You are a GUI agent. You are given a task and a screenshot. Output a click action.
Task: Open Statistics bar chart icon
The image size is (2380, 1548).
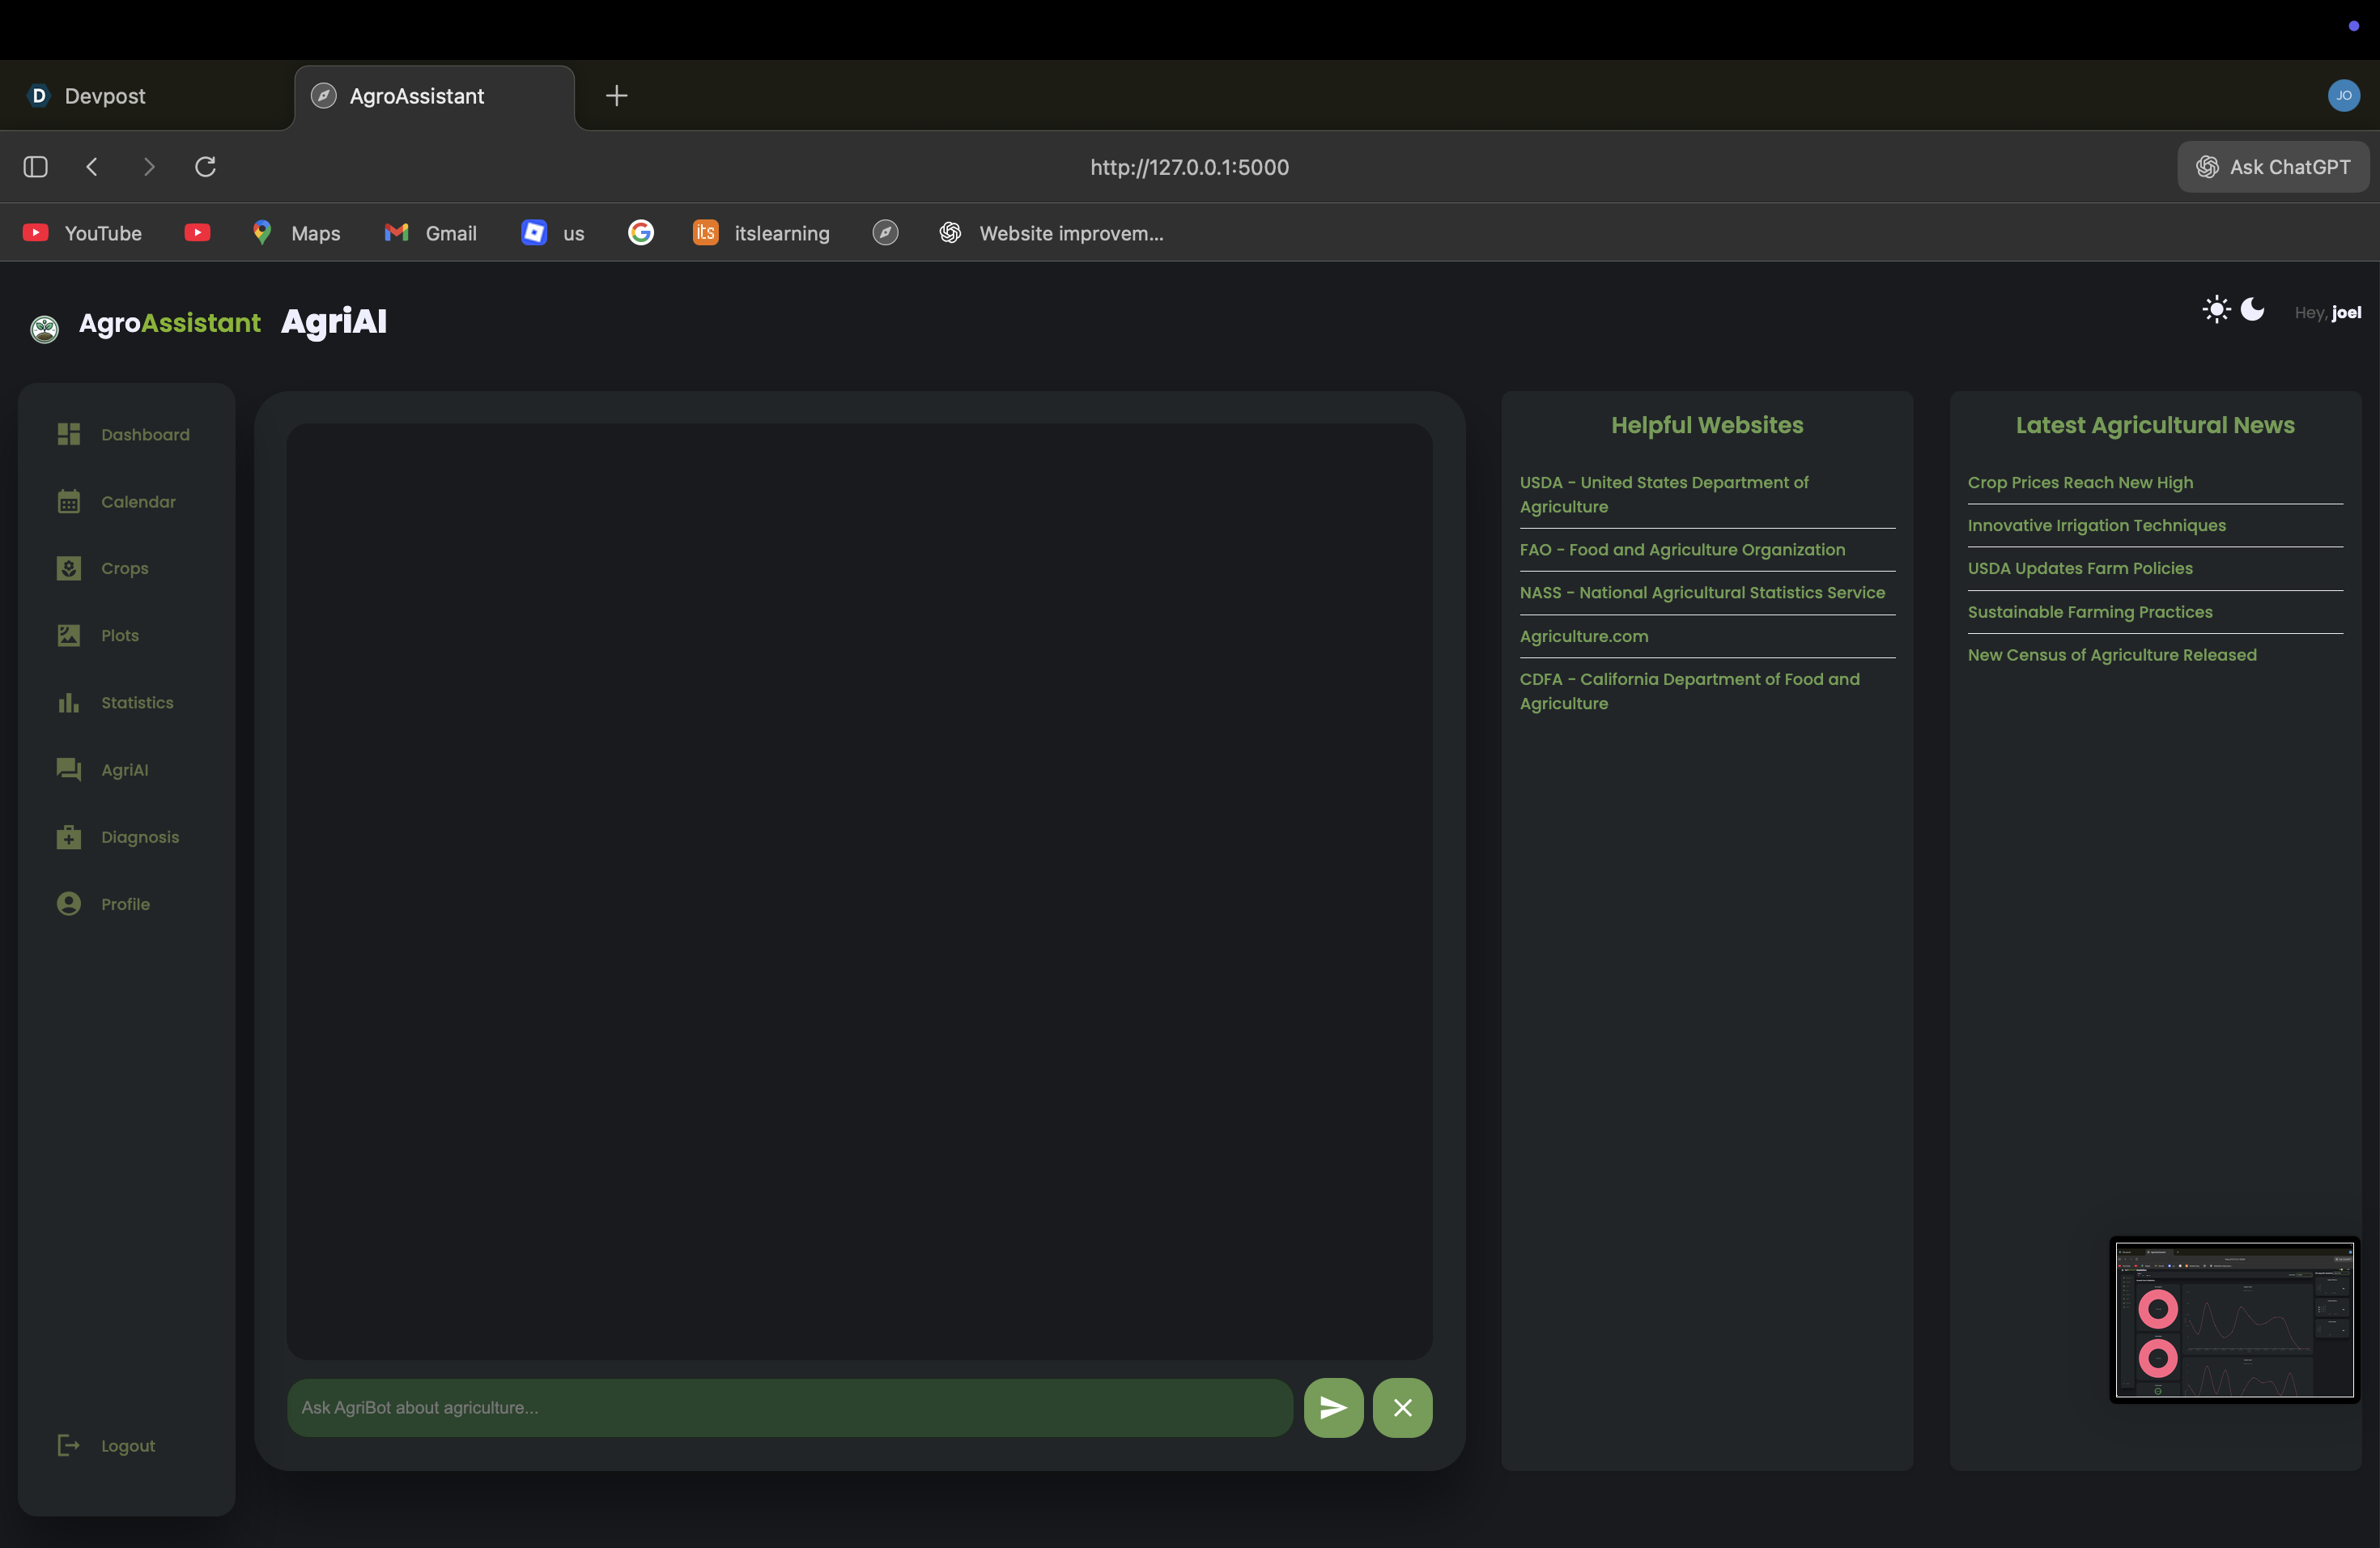[x=68, y=702]
